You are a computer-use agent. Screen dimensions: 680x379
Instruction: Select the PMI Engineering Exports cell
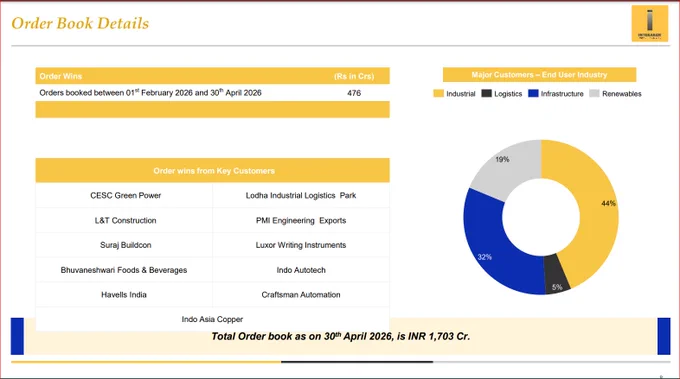coord(301,220)
